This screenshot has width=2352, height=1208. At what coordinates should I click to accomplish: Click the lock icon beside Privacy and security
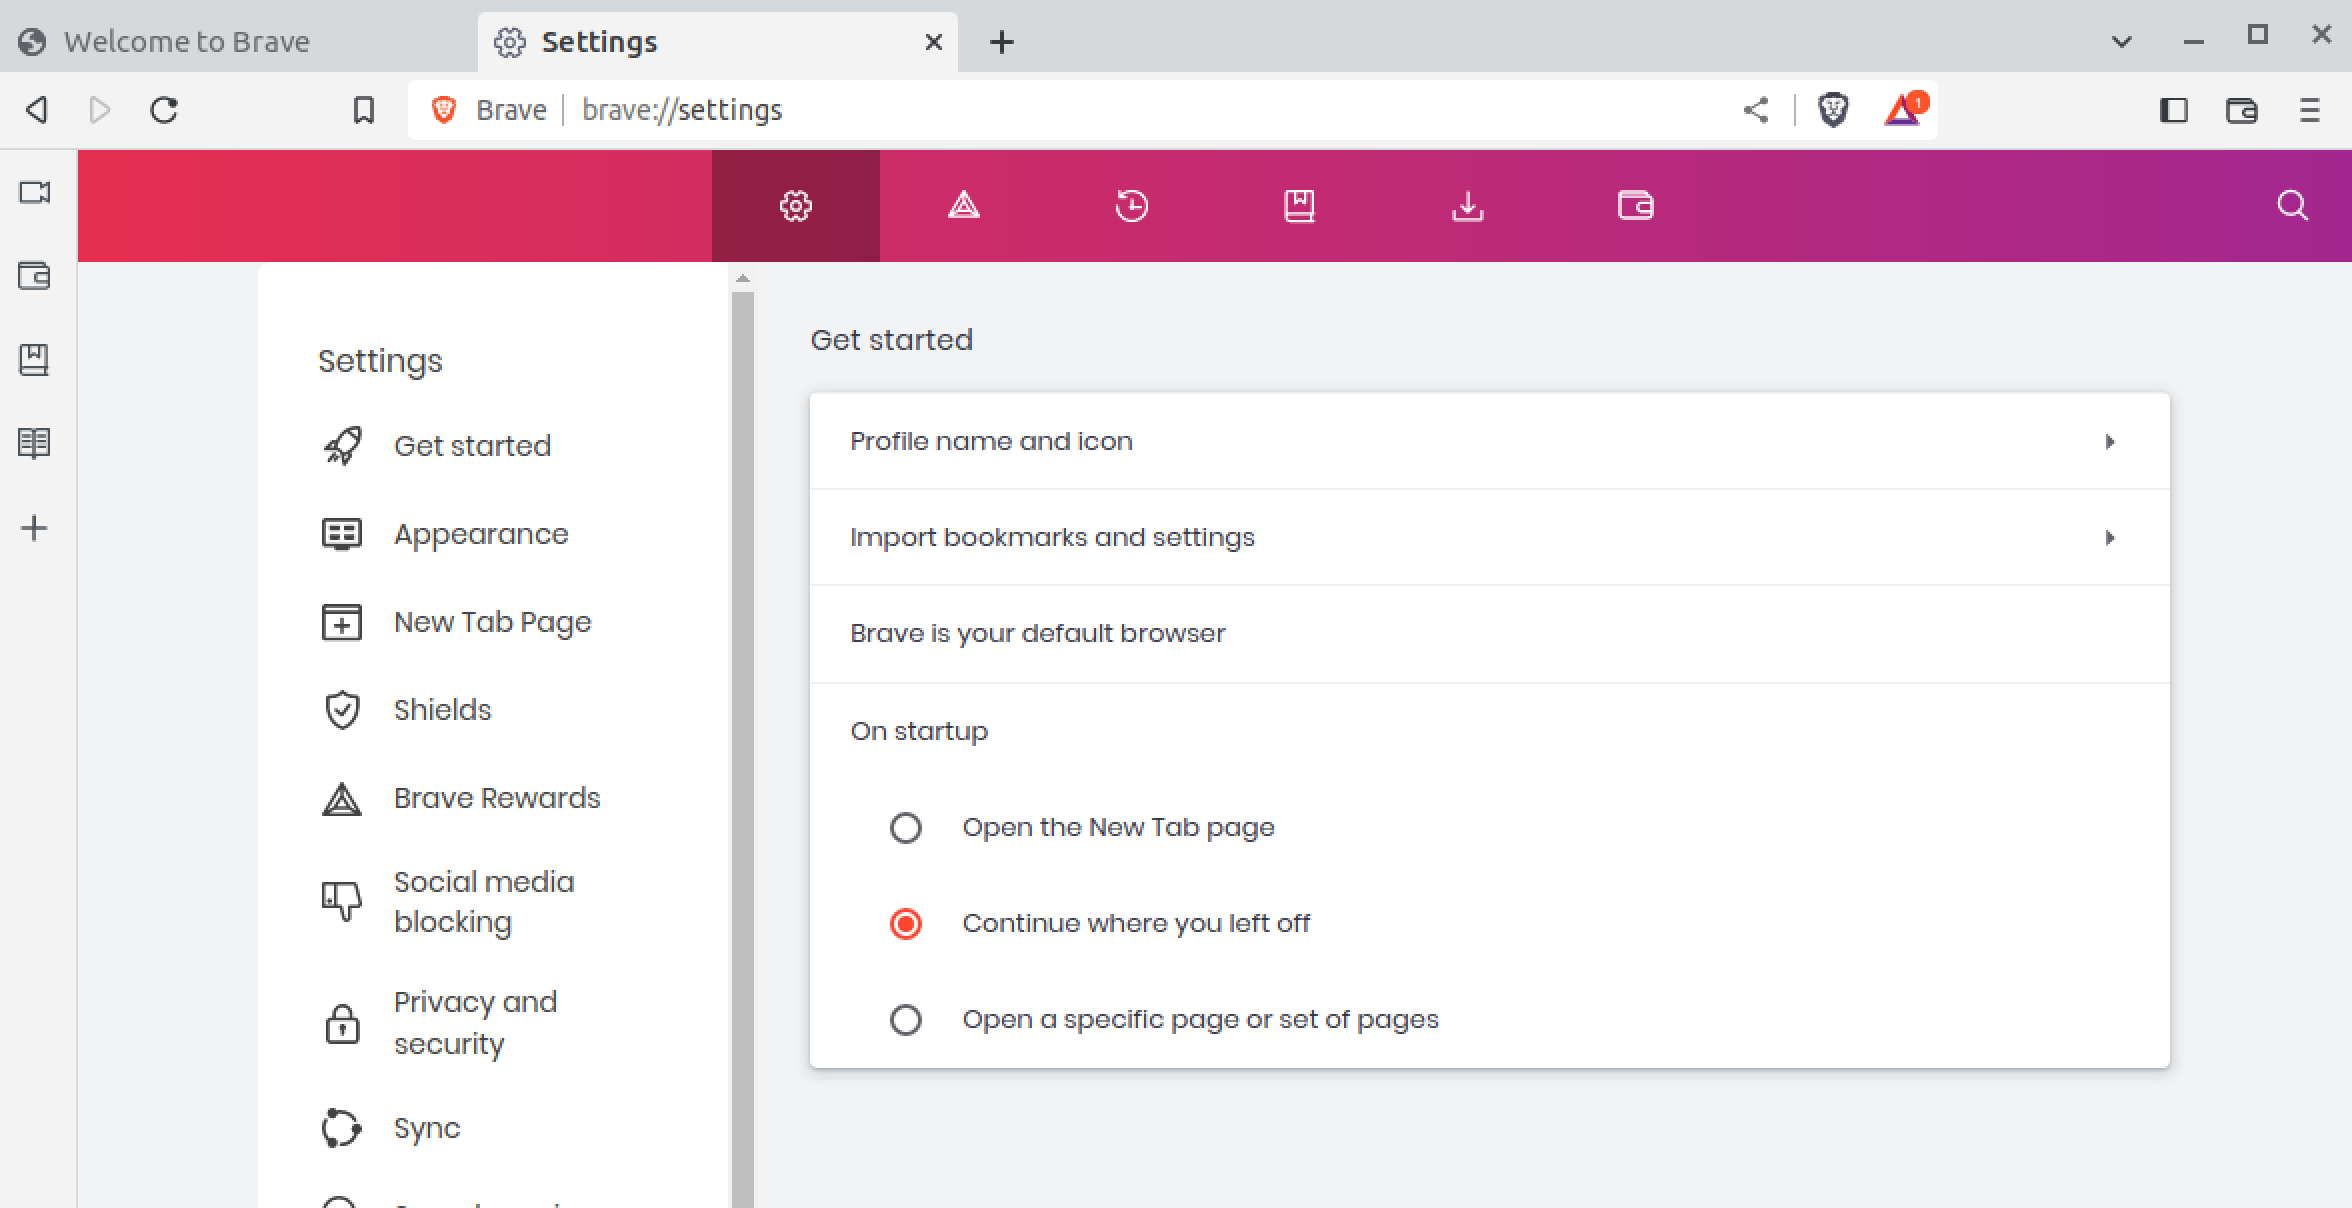(x=342, y=1024)
